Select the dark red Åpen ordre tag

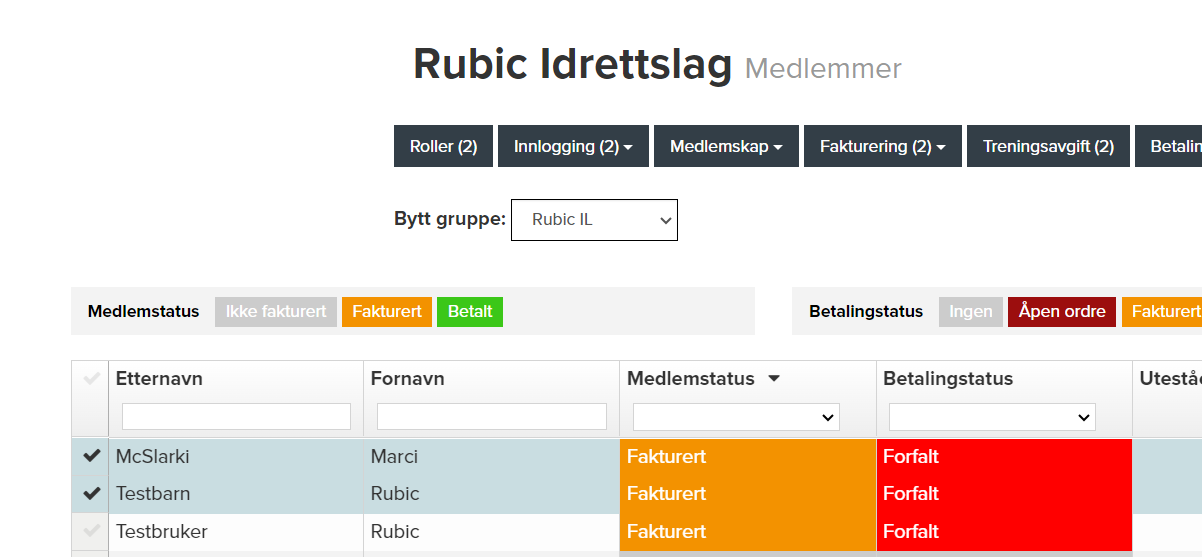tap(1062, 312)
